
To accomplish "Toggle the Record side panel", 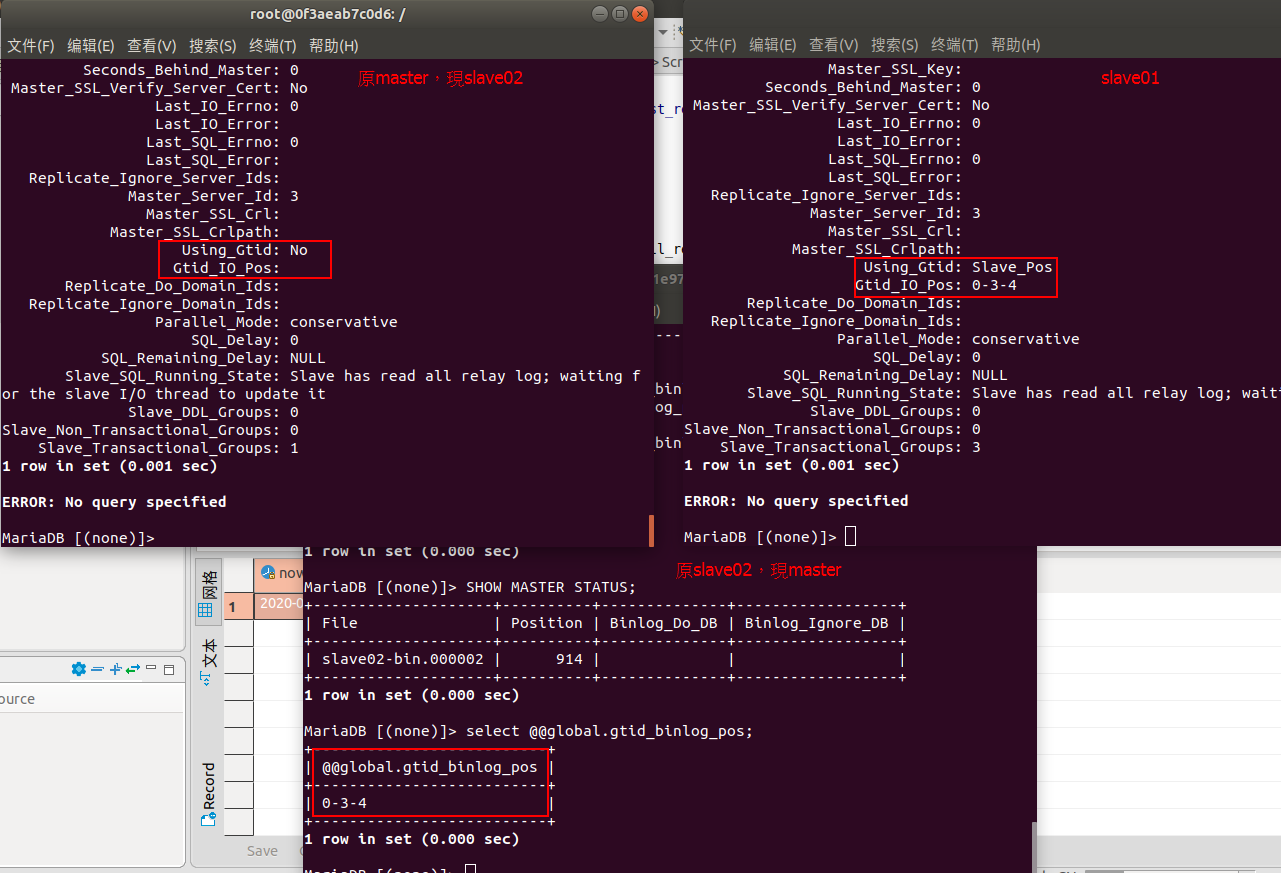I will pyautogui.click(x=208, y=794).
